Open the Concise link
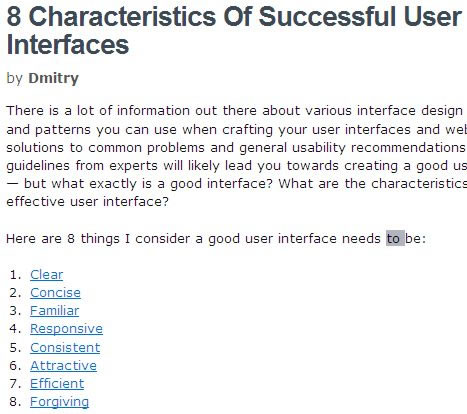This screenshot has width=467, height=414. pyautogui.click(x=55, y=293)
